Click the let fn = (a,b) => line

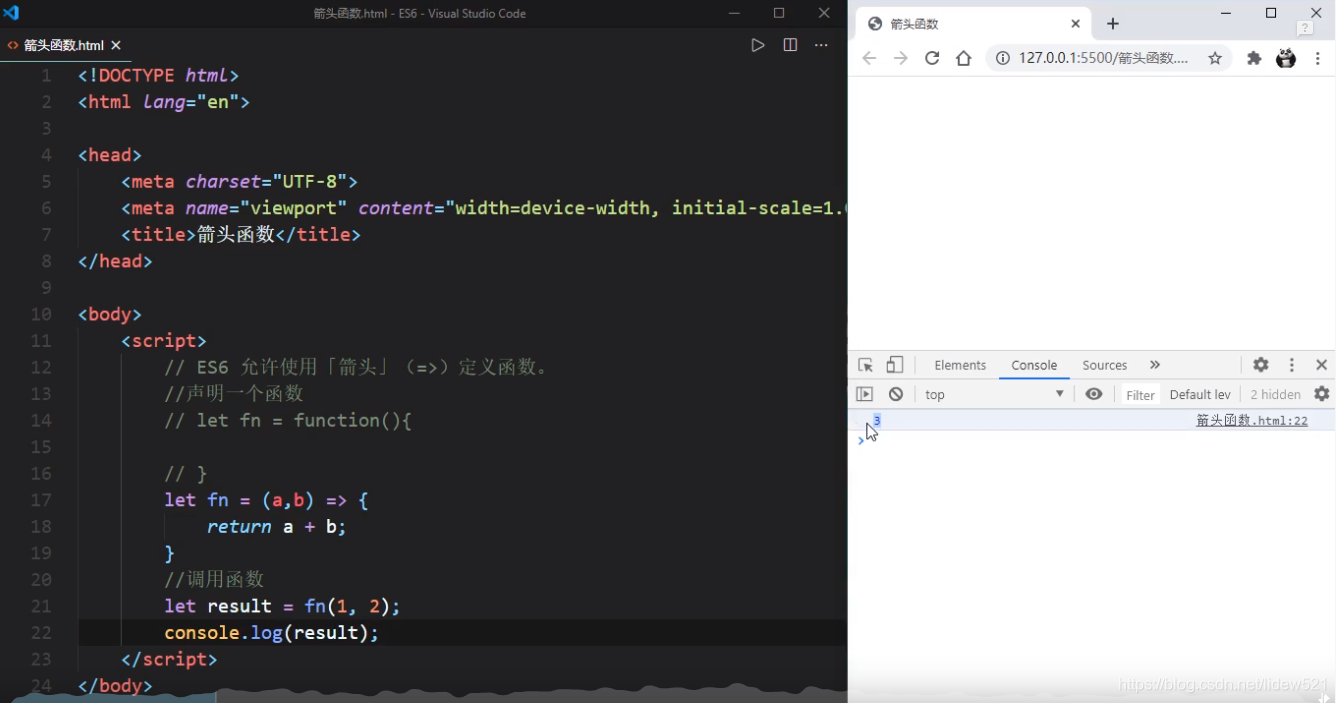[266, 500]
